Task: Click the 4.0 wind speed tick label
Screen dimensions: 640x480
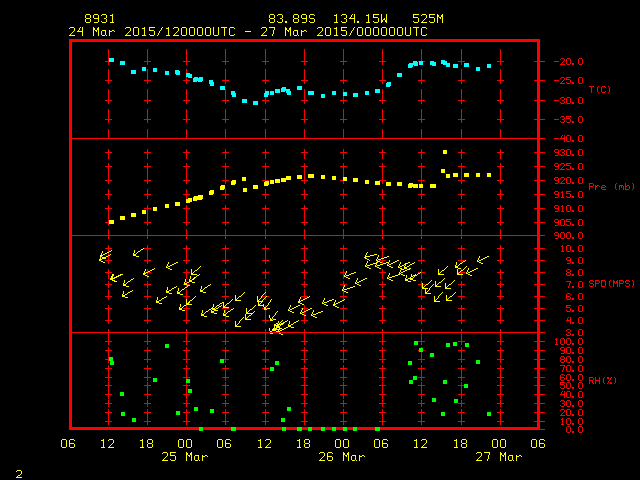Action: coord(574,321)
